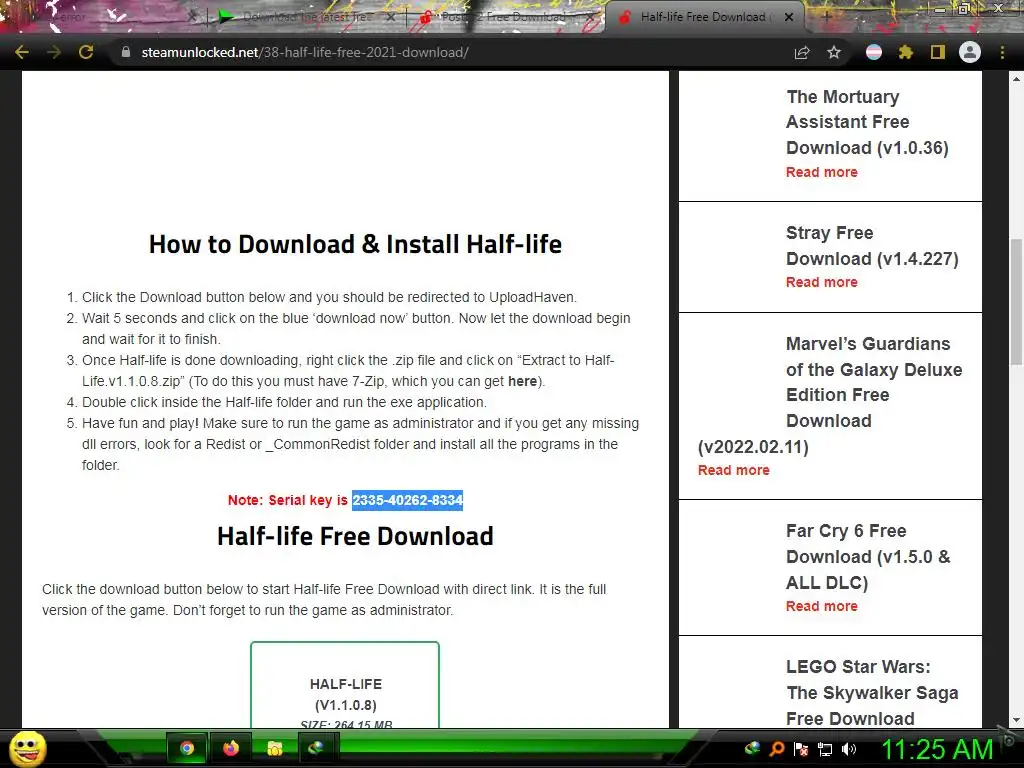Viewport: 1024px width, 768px height.
Task: Click the 'Half-life Free Download' heading
Action: click(x=355, y=536)
